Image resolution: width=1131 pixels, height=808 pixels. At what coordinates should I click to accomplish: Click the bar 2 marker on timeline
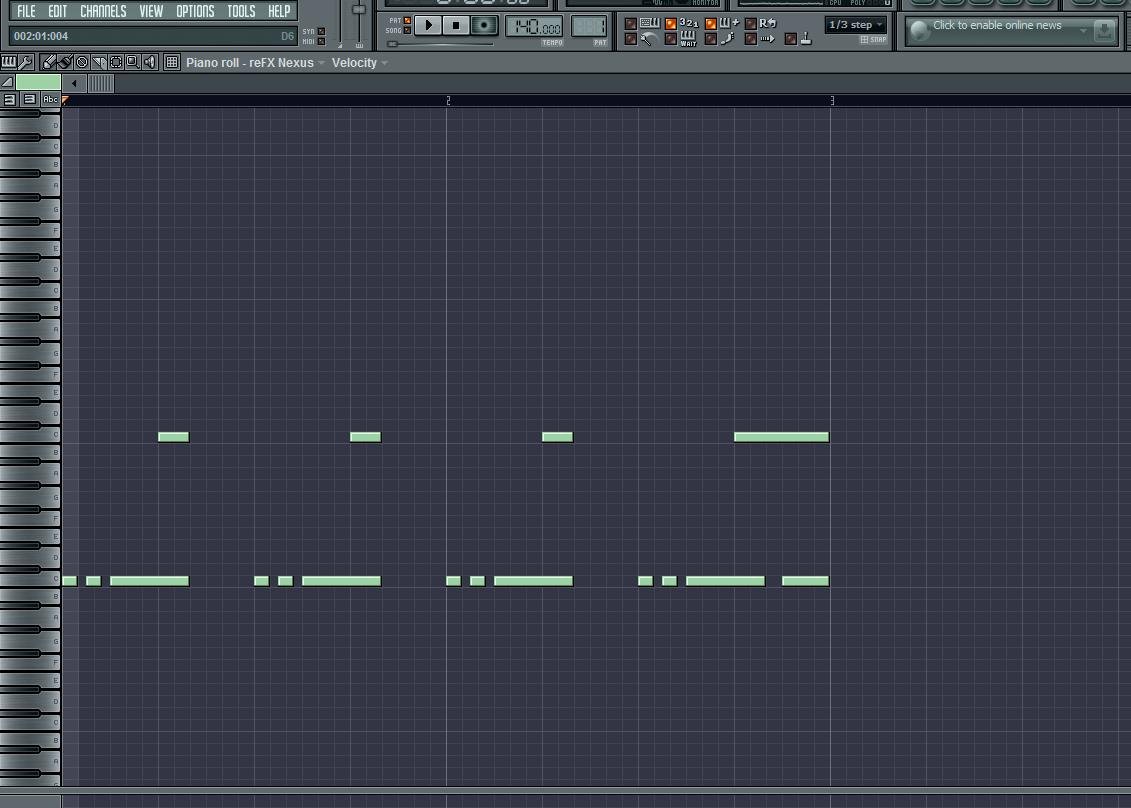pyautogui.click(x=448, y=100)
